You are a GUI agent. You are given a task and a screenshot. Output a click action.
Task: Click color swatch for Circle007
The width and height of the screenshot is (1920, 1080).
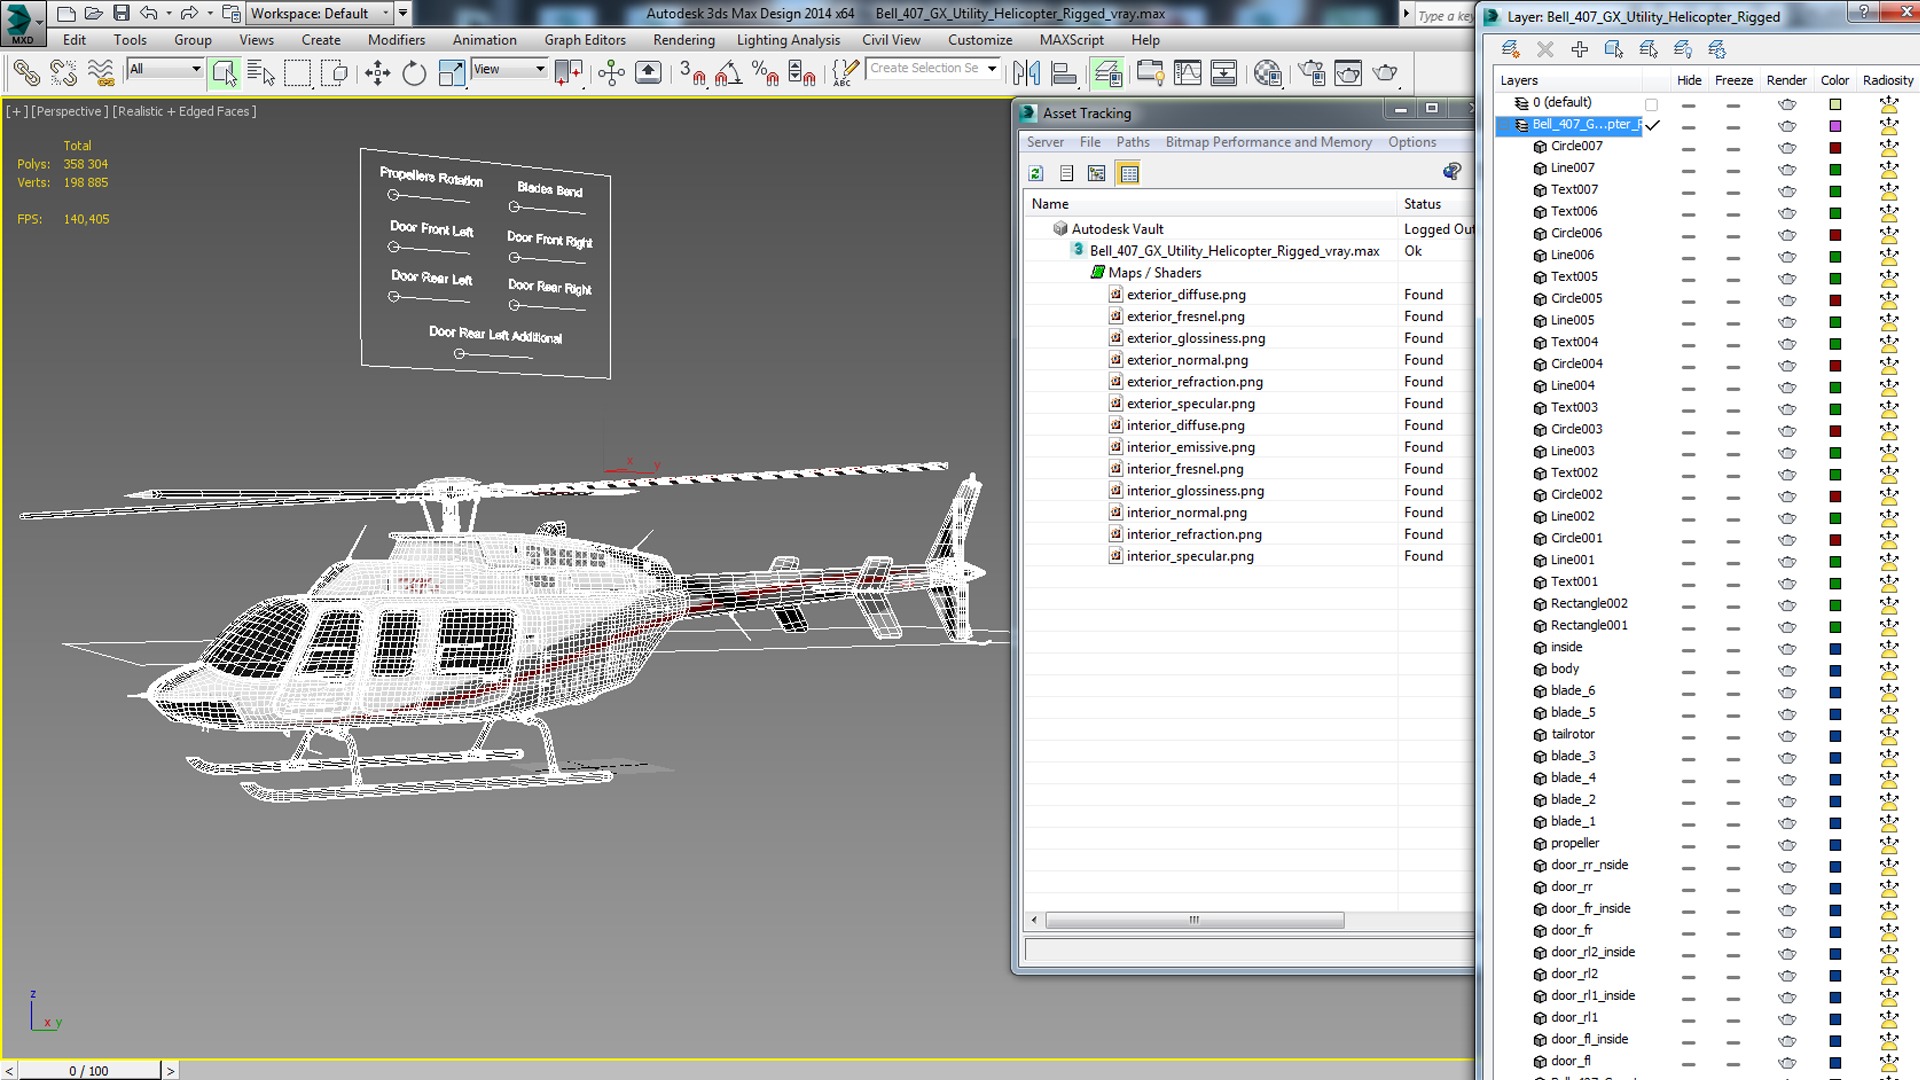pyautogui.click(x=1835, y=148)
